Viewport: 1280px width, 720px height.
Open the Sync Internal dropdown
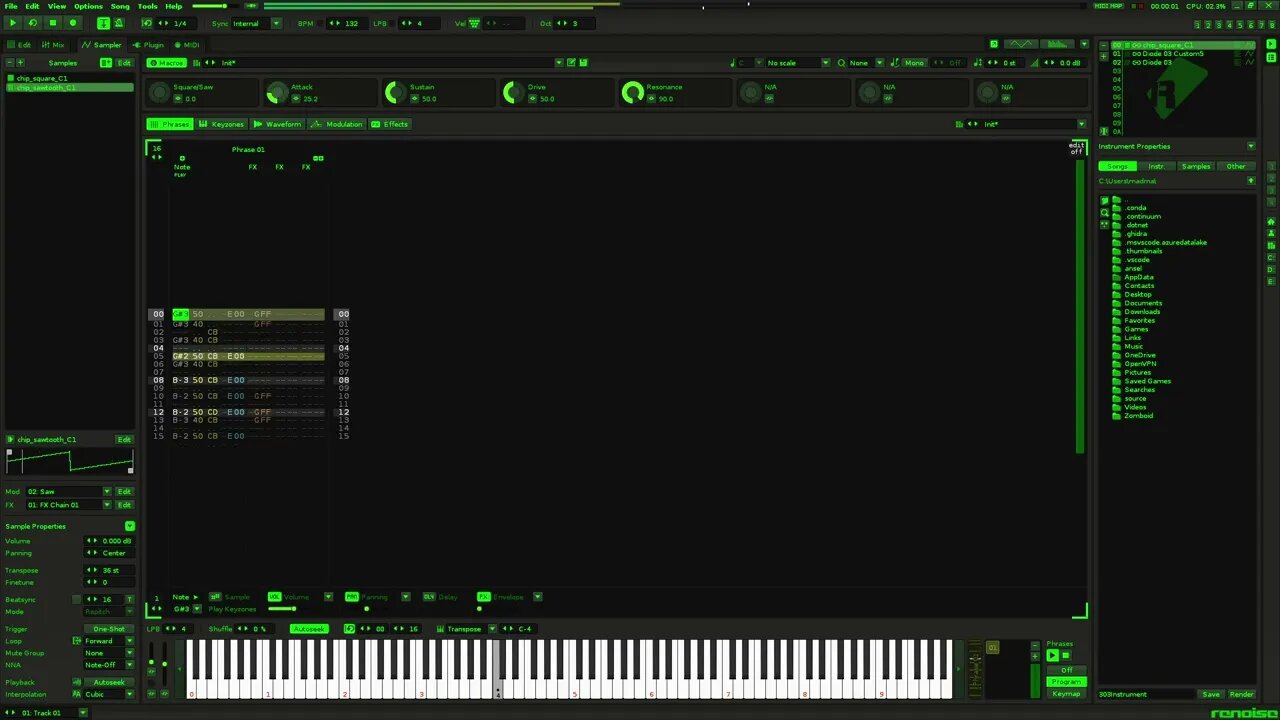click(x=257, y=23)
